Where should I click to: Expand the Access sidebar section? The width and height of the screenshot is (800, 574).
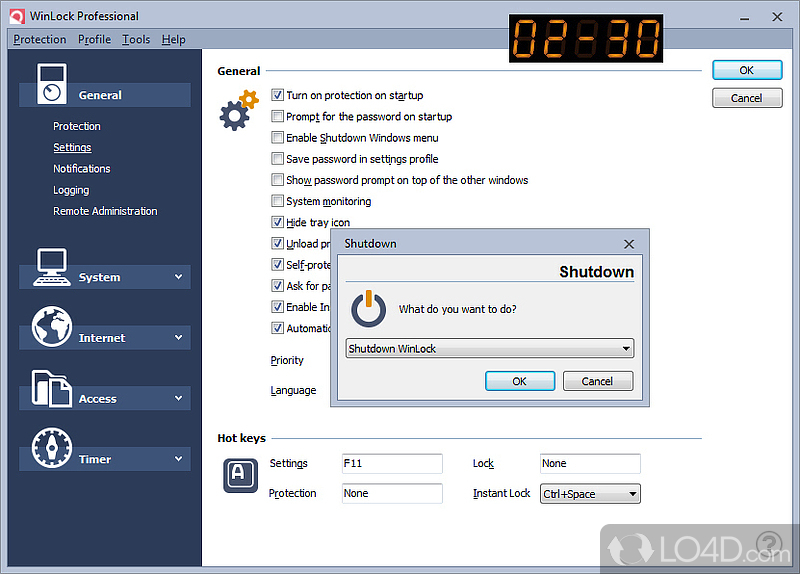point(178,398)
